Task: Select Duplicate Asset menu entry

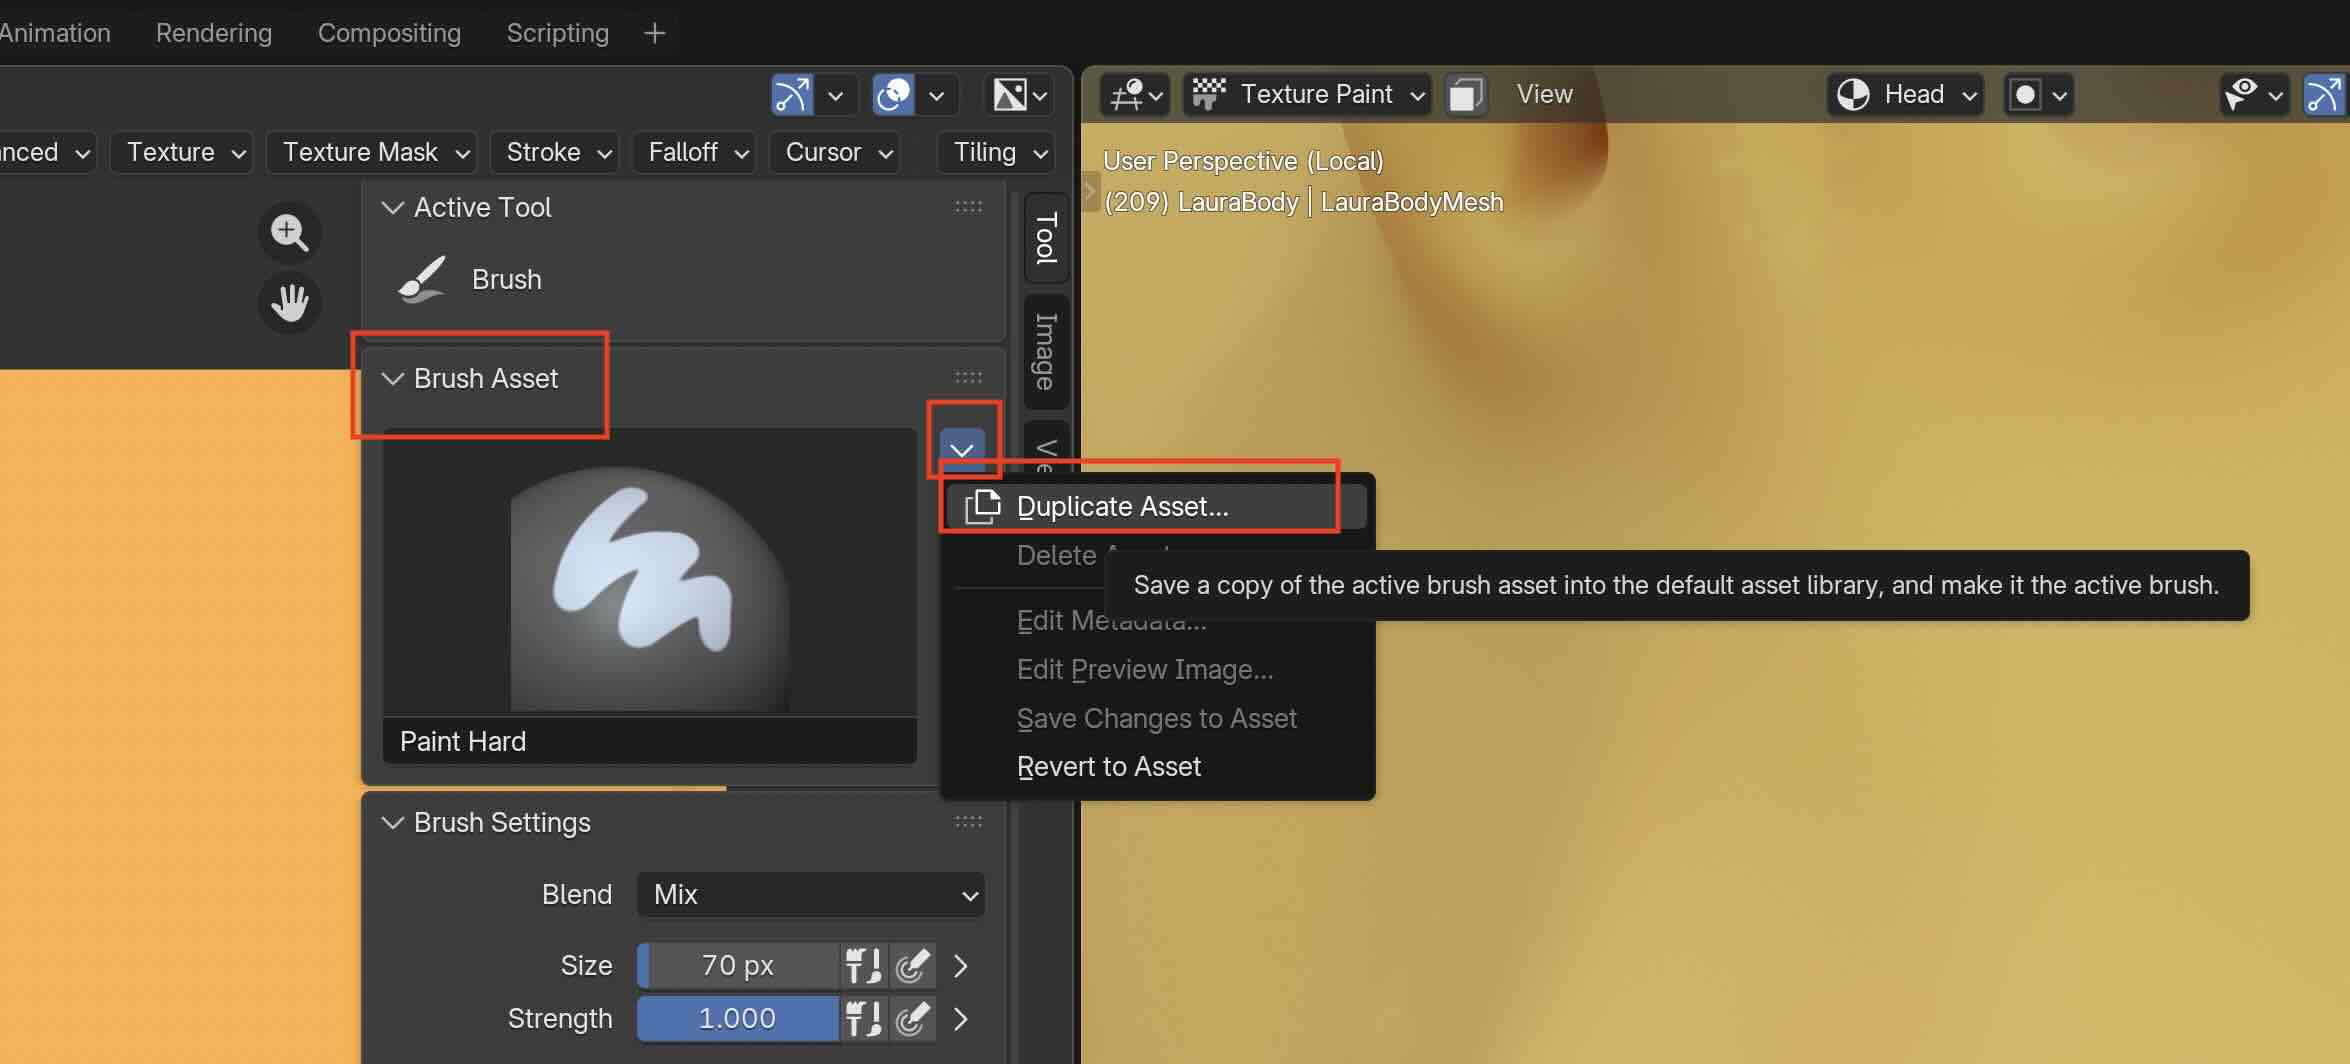Action: [1157, 507]
